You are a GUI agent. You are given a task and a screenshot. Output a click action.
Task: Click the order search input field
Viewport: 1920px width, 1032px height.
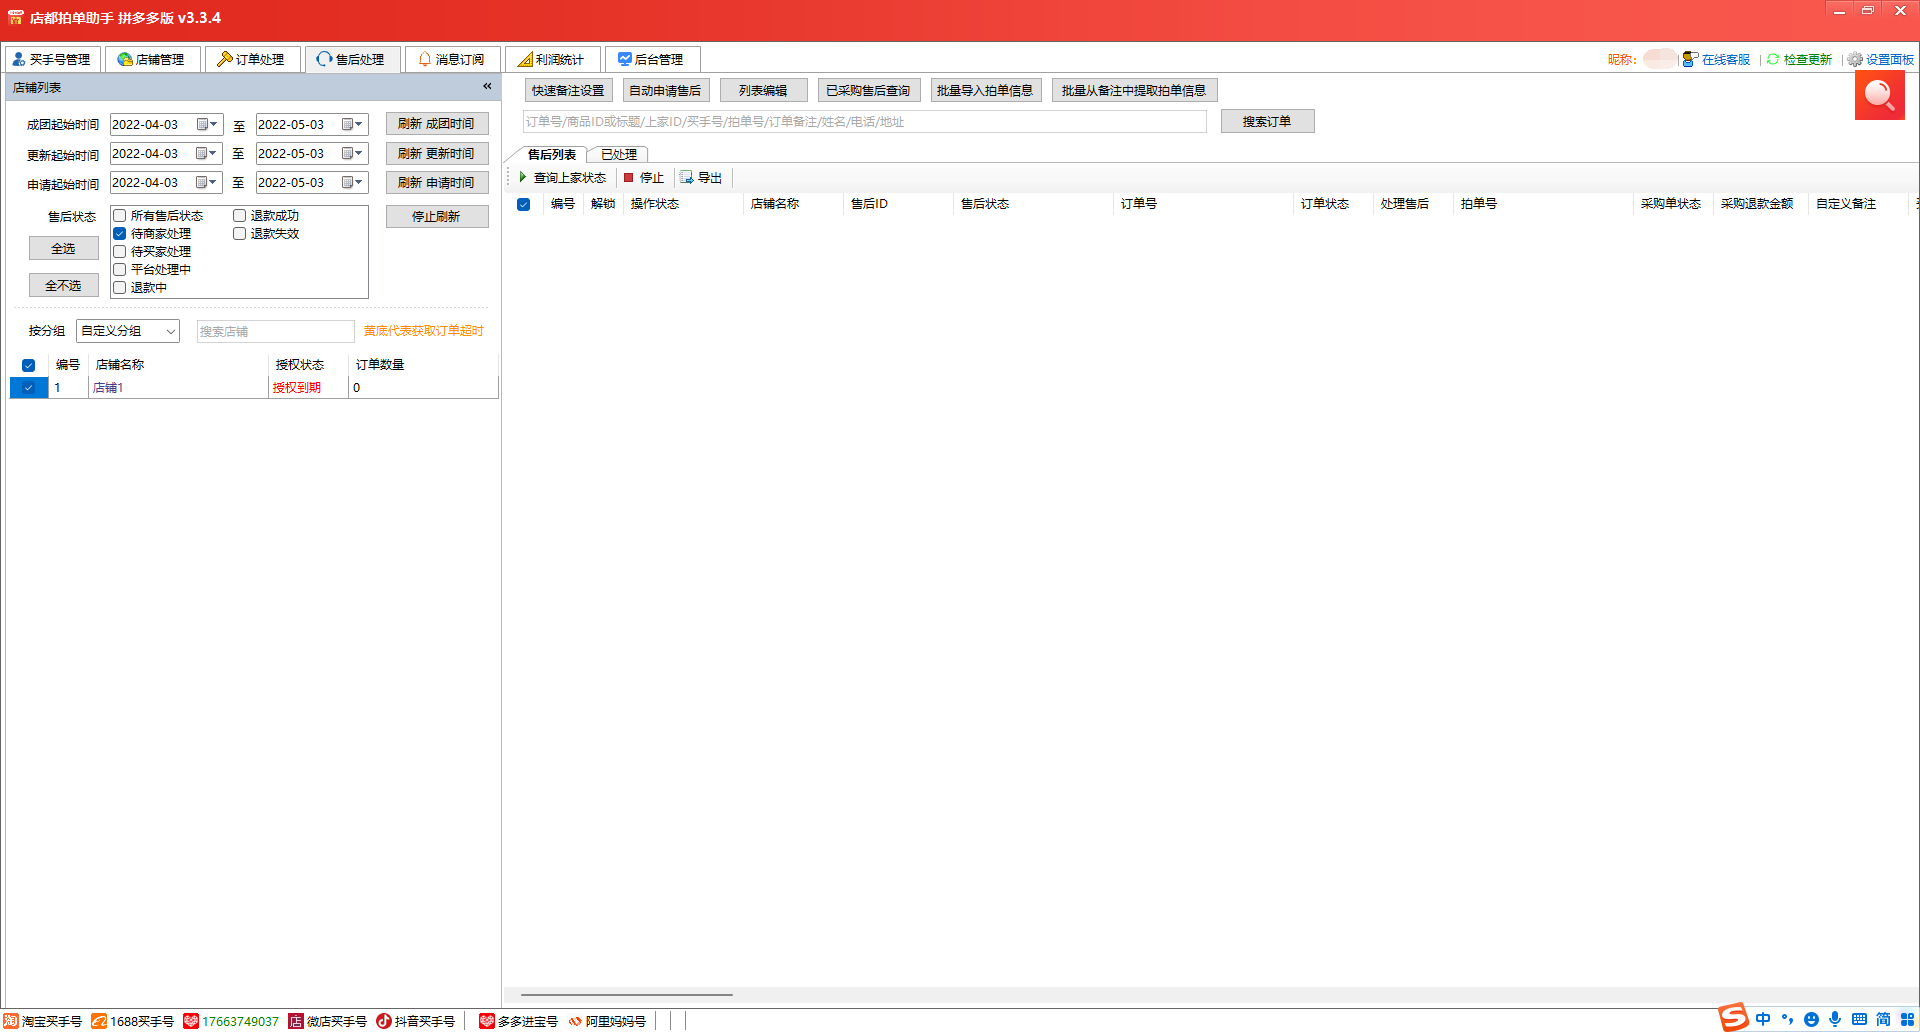(x=865, y=122)
